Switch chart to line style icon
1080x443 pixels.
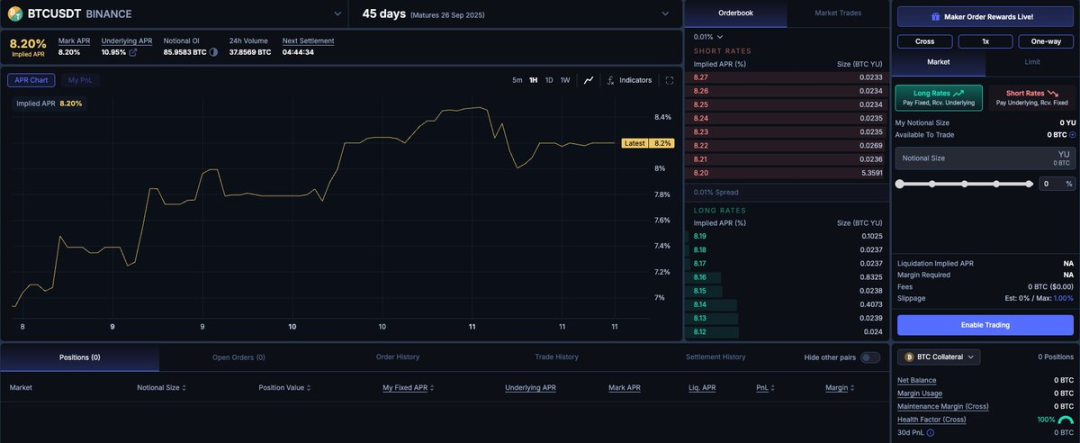(589, 80)
